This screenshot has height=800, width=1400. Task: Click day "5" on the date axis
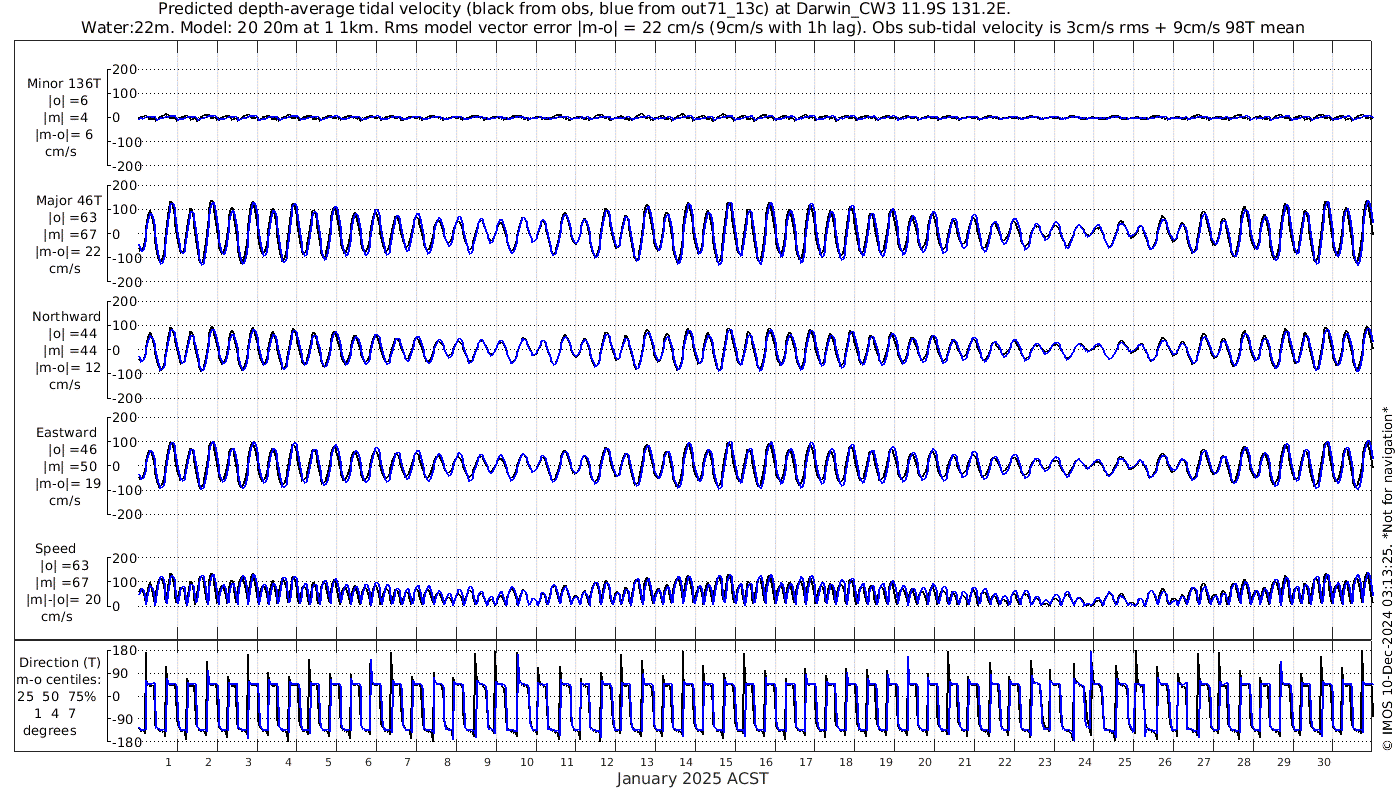click(328, 763)
